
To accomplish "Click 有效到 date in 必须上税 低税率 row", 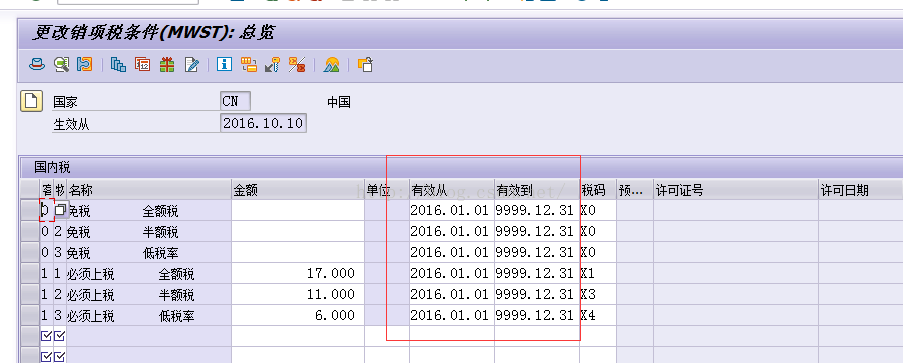I will [x=537, y=315].
